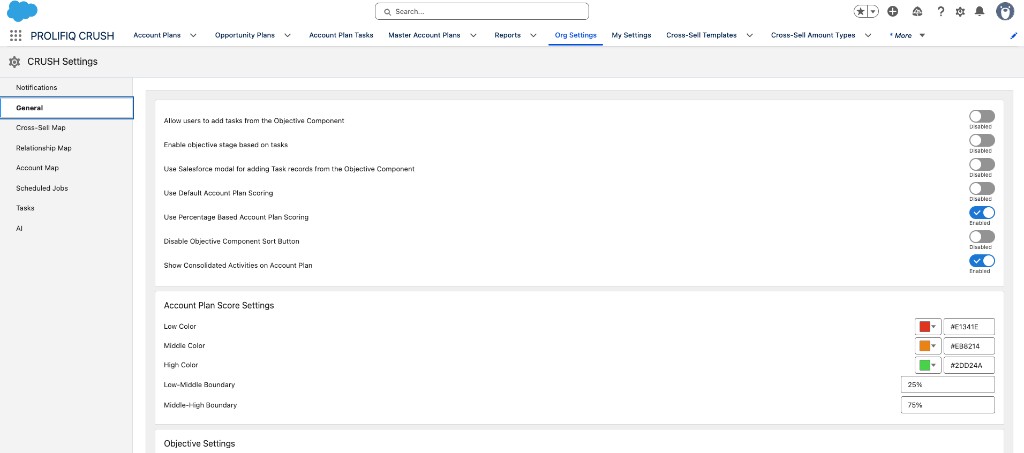Open the Cross-Sell Templates tab
1024x453 pixels.
click(701, 36)
